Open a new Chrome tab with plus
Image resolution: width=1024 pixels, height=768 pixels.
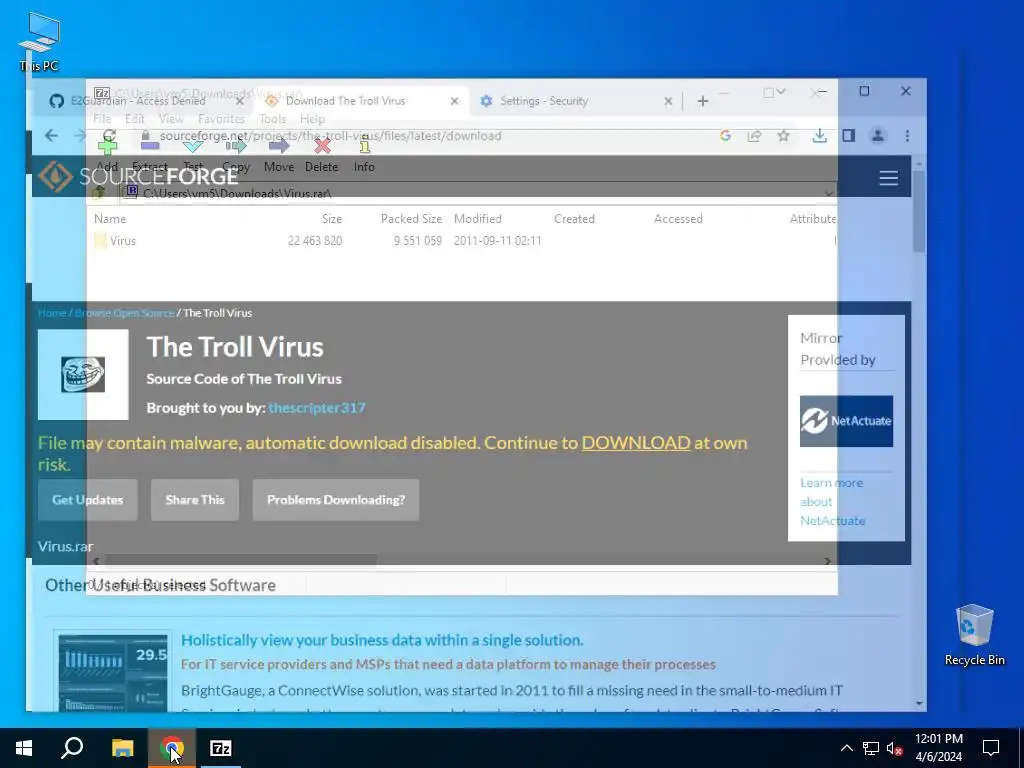pos(703,101)
